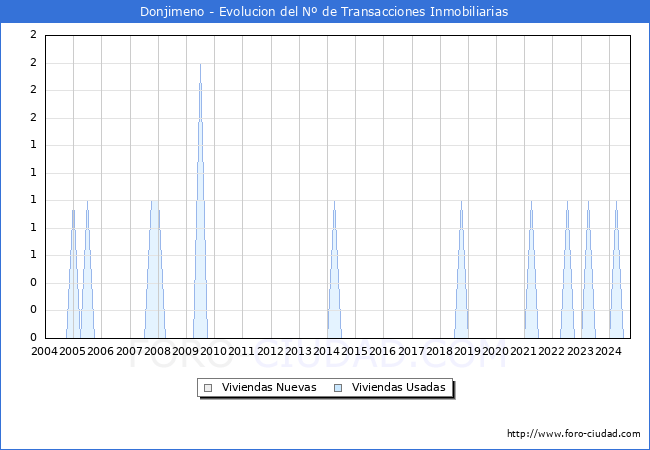Select the last peak in 2024

click(x=616, y=203)
